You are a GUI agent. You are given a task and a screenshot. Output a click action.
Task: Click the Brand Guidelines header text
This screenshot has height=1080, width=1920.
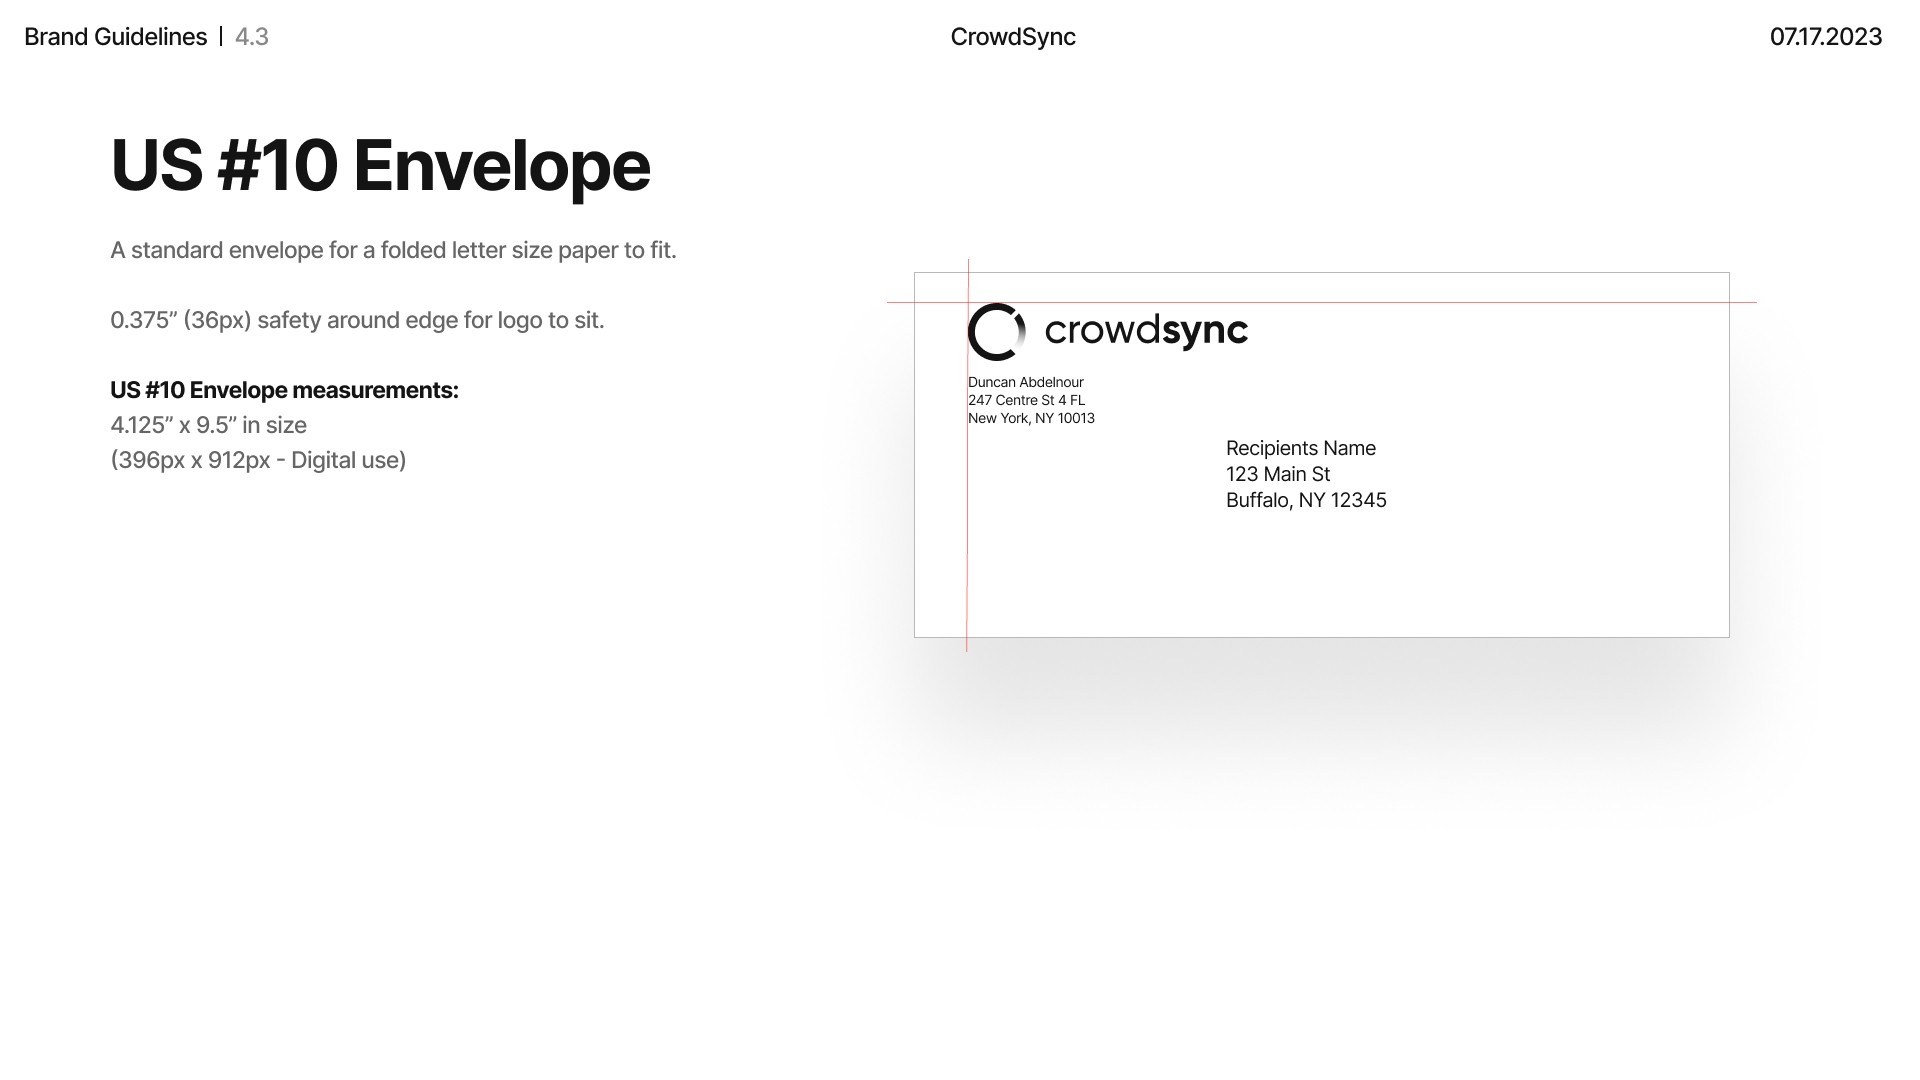point(115,37)
